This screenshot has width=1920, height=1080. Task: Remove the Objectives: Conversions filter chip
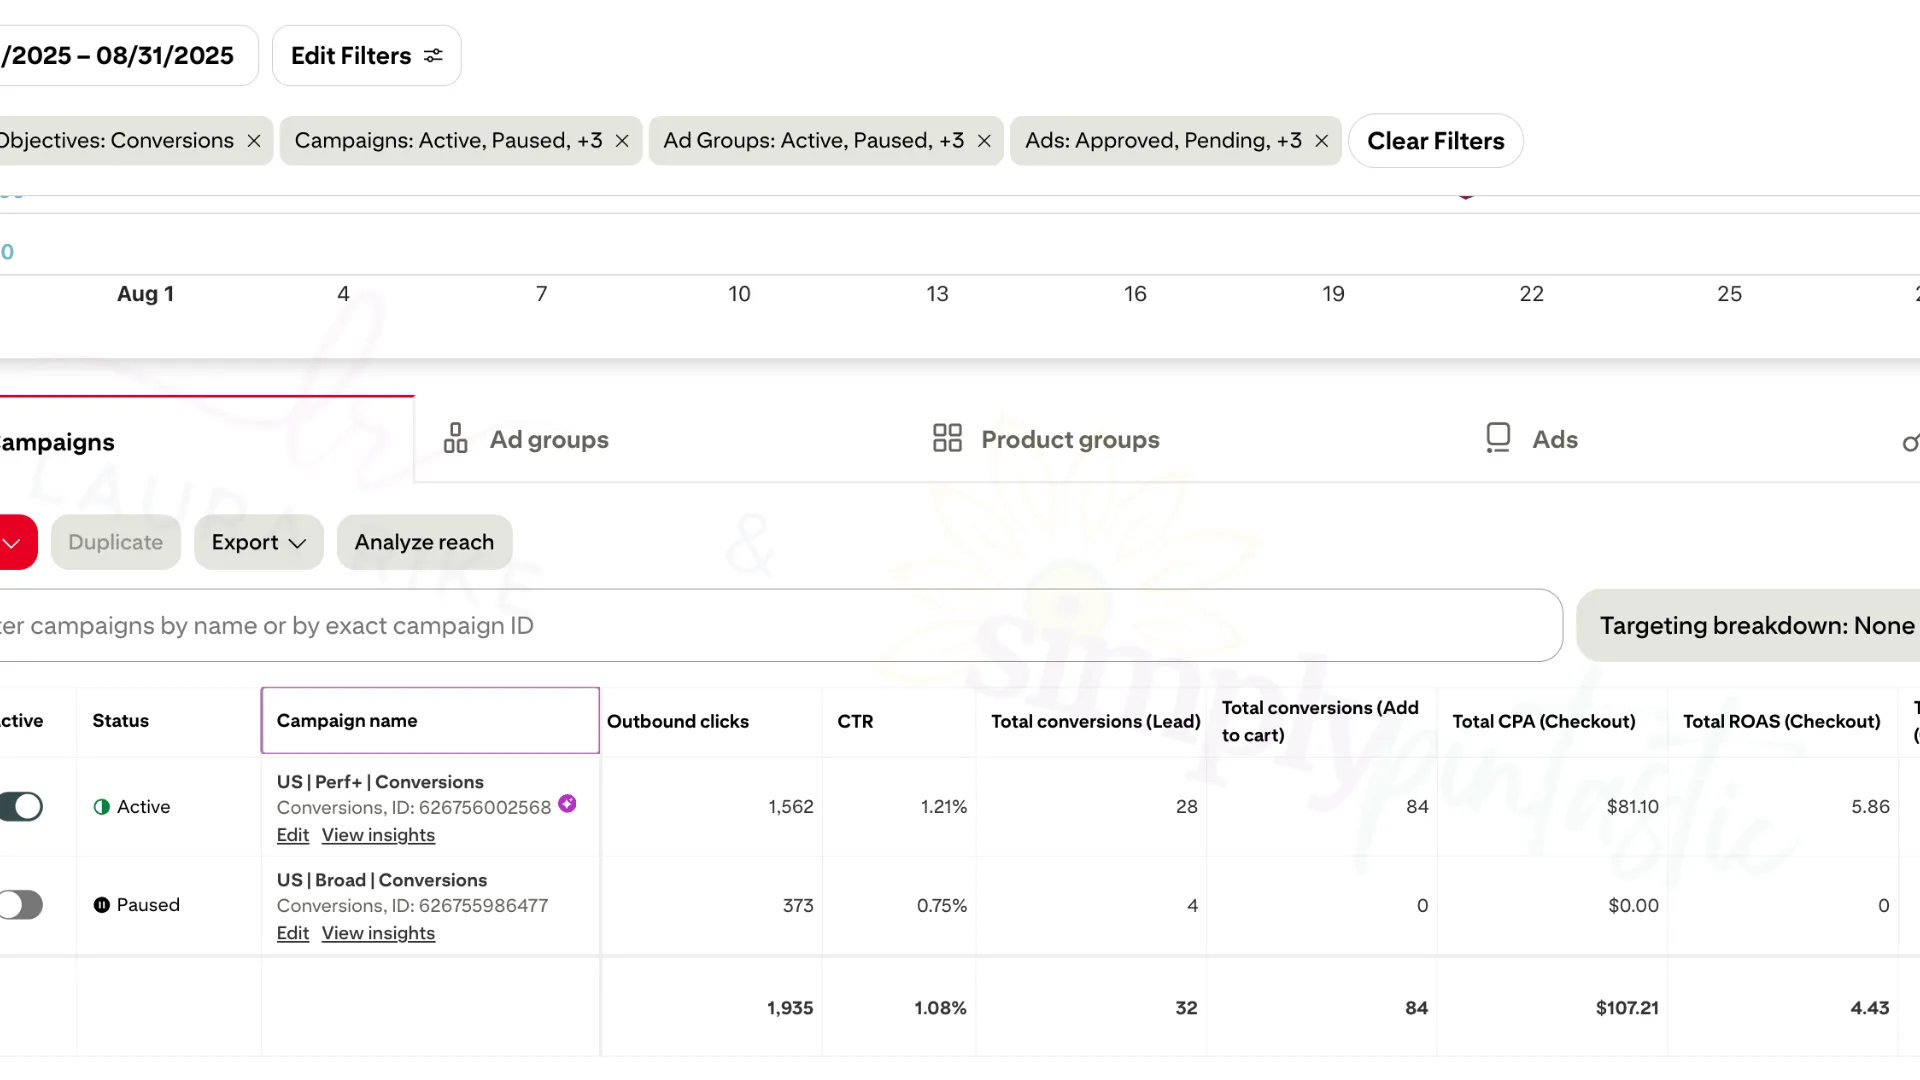(x=254, y=141)
